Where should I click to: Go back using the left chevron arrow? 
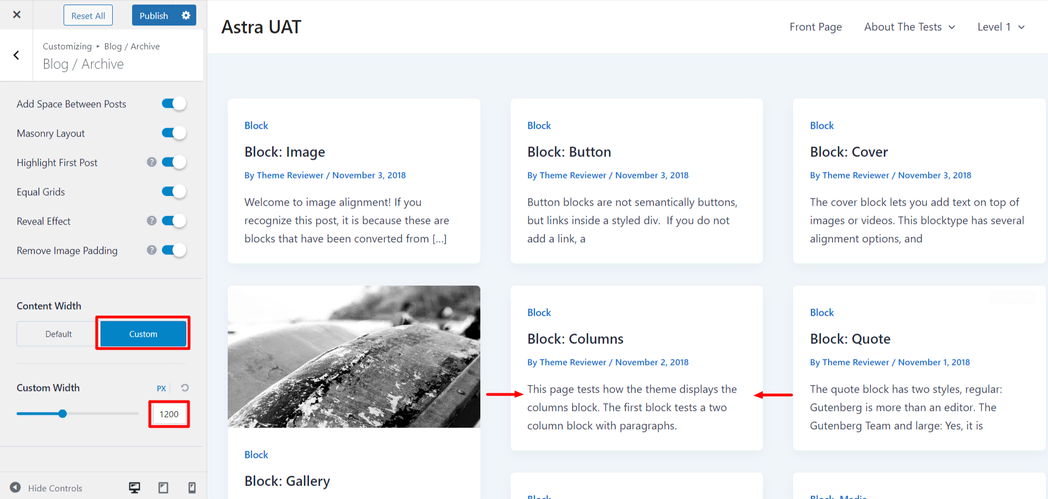pyautogui.click(x=16, y=56)
